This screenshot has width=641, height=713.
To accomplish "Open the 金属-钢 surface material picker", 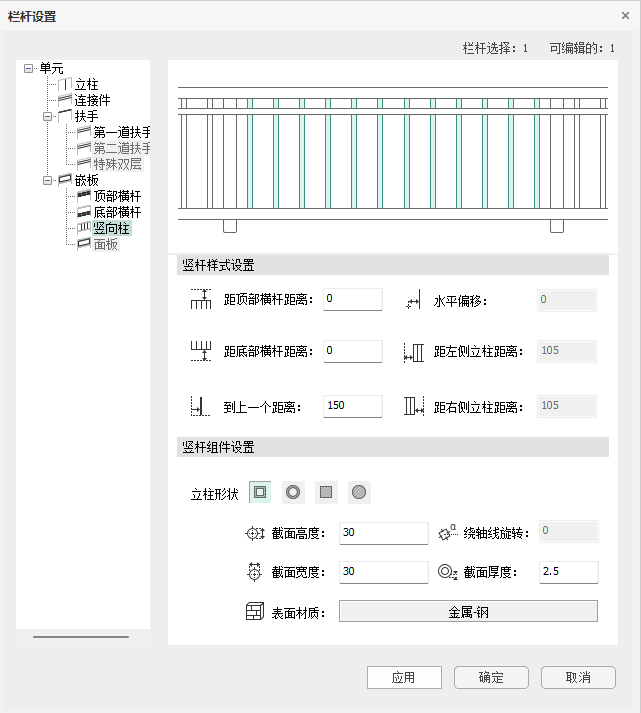I will tap(468, 611).
